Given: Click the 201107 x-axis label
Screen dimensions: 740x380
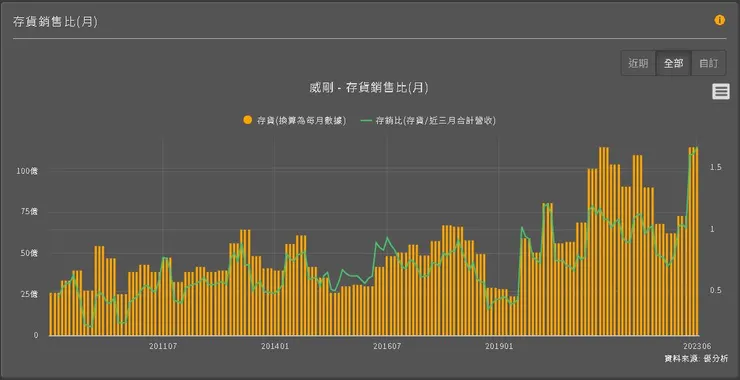Looking at the screenshot, I should [x=163, y=346].
